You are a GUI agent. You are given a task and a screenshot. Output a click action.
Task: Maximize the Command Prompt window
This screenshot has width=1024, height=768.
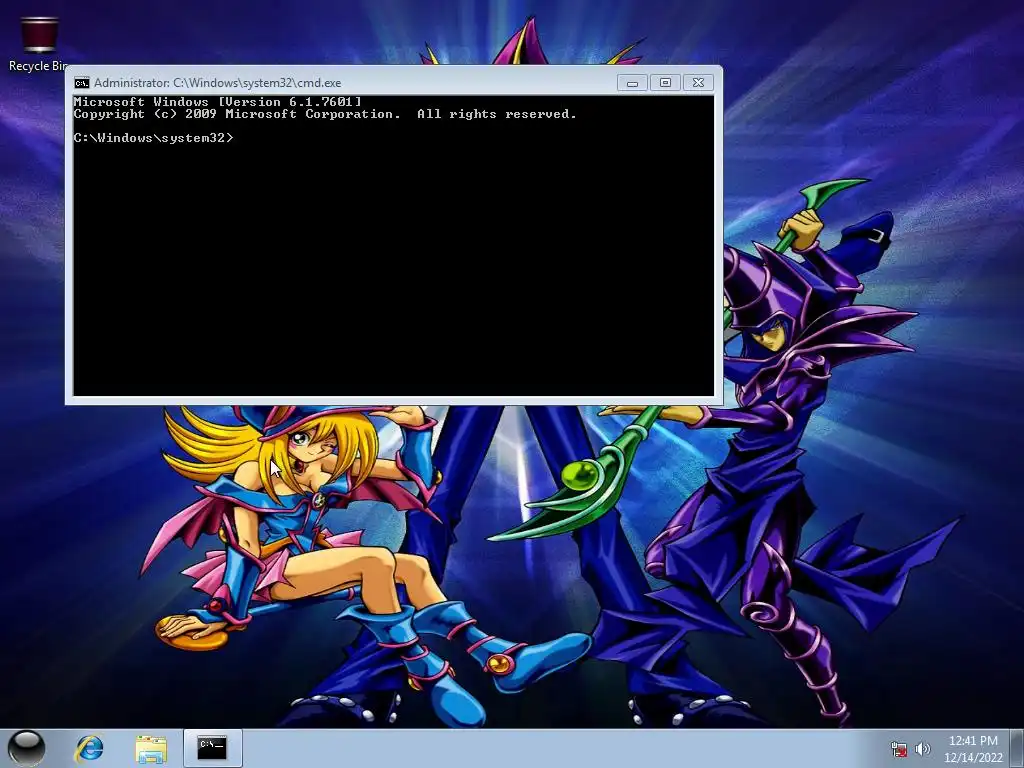[x=665, y=83]
